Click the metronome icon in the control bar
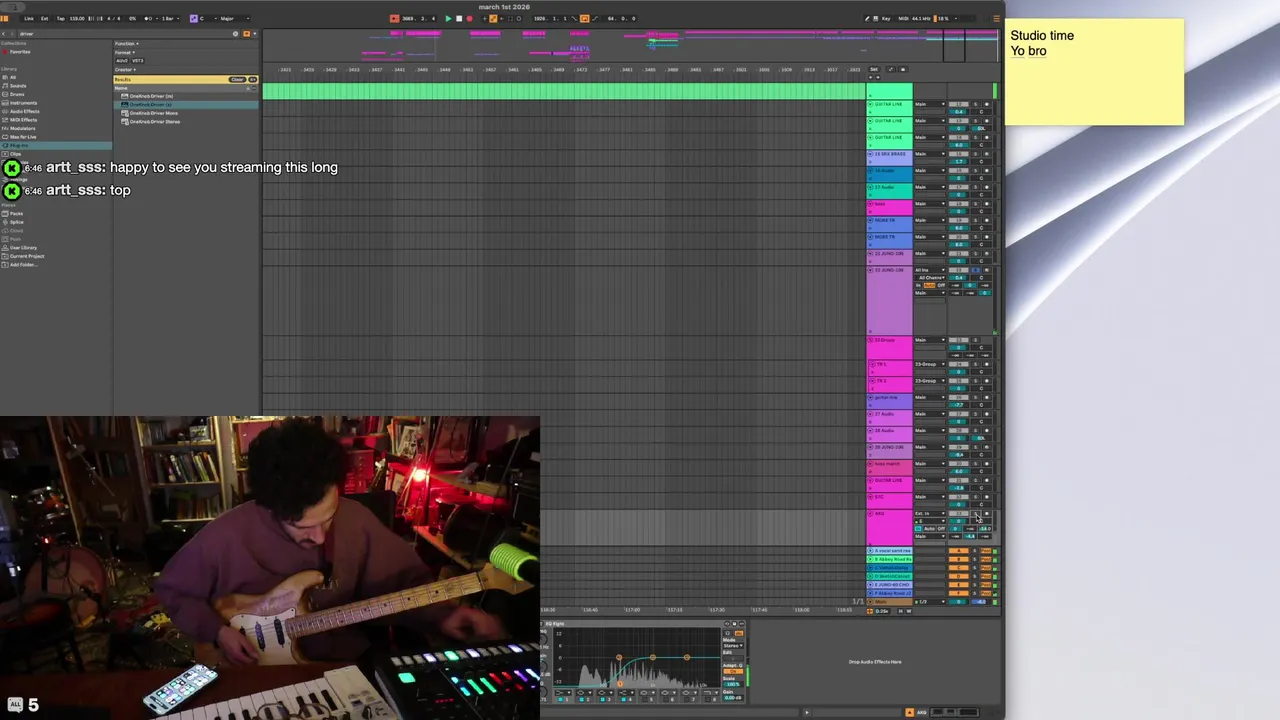The height and width of the screenshot is (720, 1280). click(148, 18)
